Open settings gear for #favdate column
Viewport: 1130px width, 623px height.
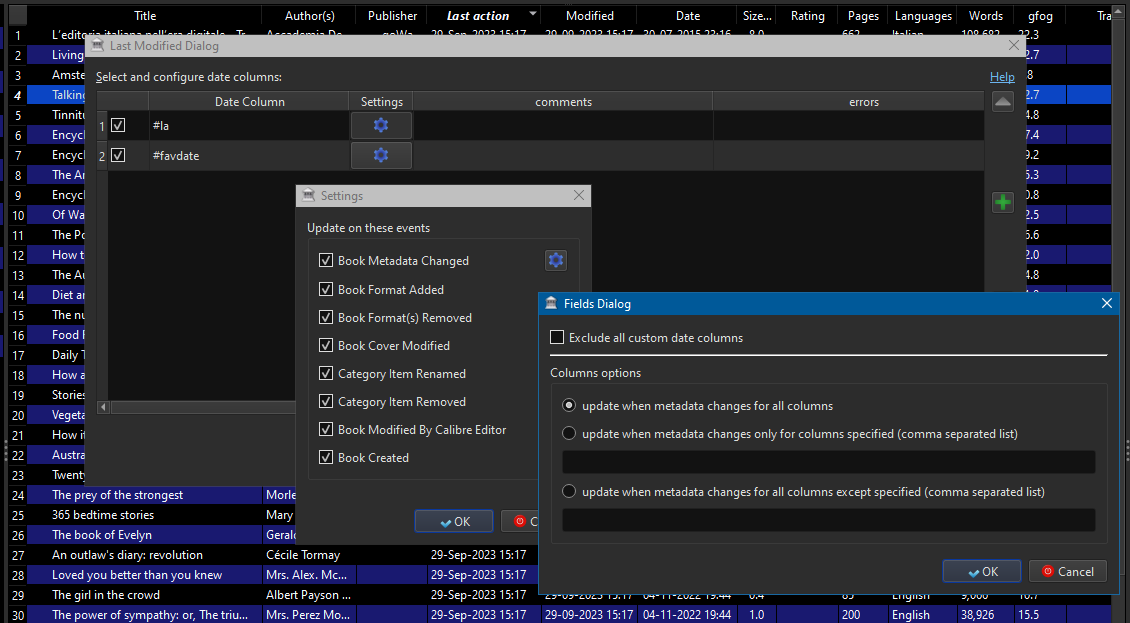pos(381,155)
